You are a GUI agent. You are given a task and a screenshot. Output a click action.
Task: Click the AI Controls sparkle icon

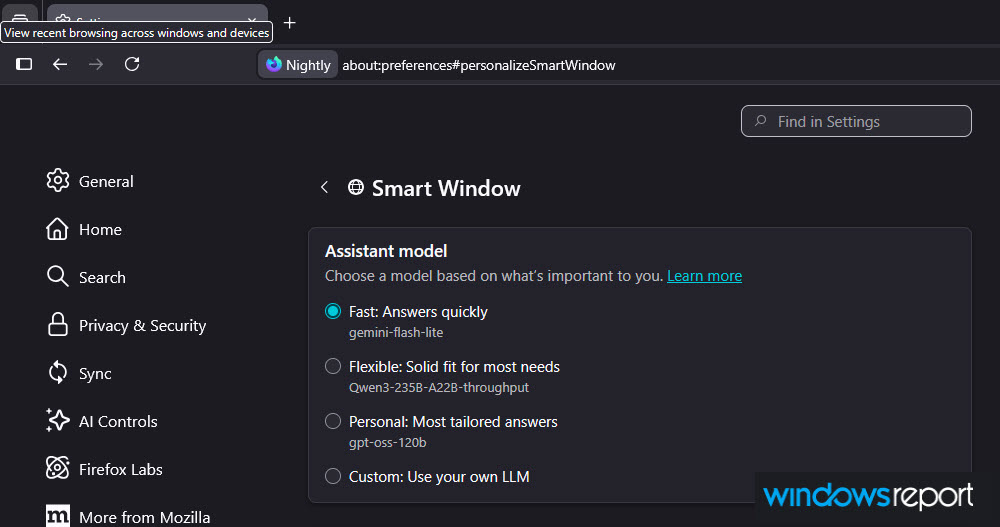57,420
